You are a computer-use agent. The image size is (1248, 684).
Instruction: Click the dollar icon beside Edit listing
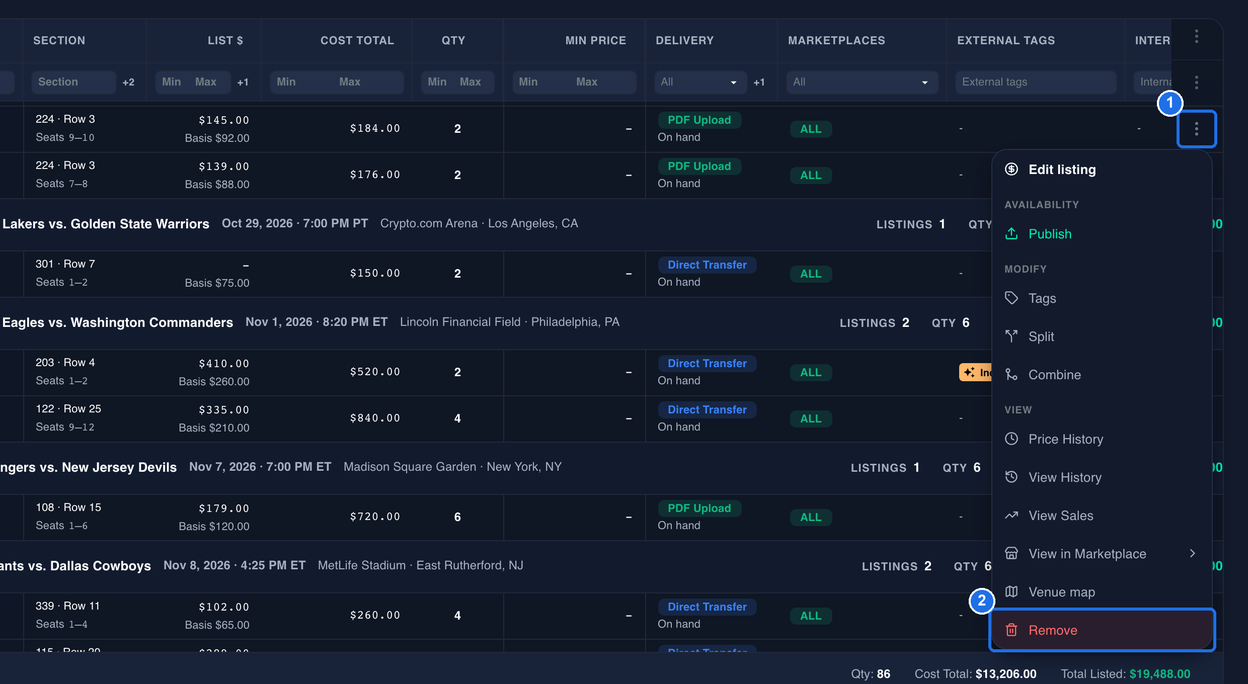(1011, 170)
